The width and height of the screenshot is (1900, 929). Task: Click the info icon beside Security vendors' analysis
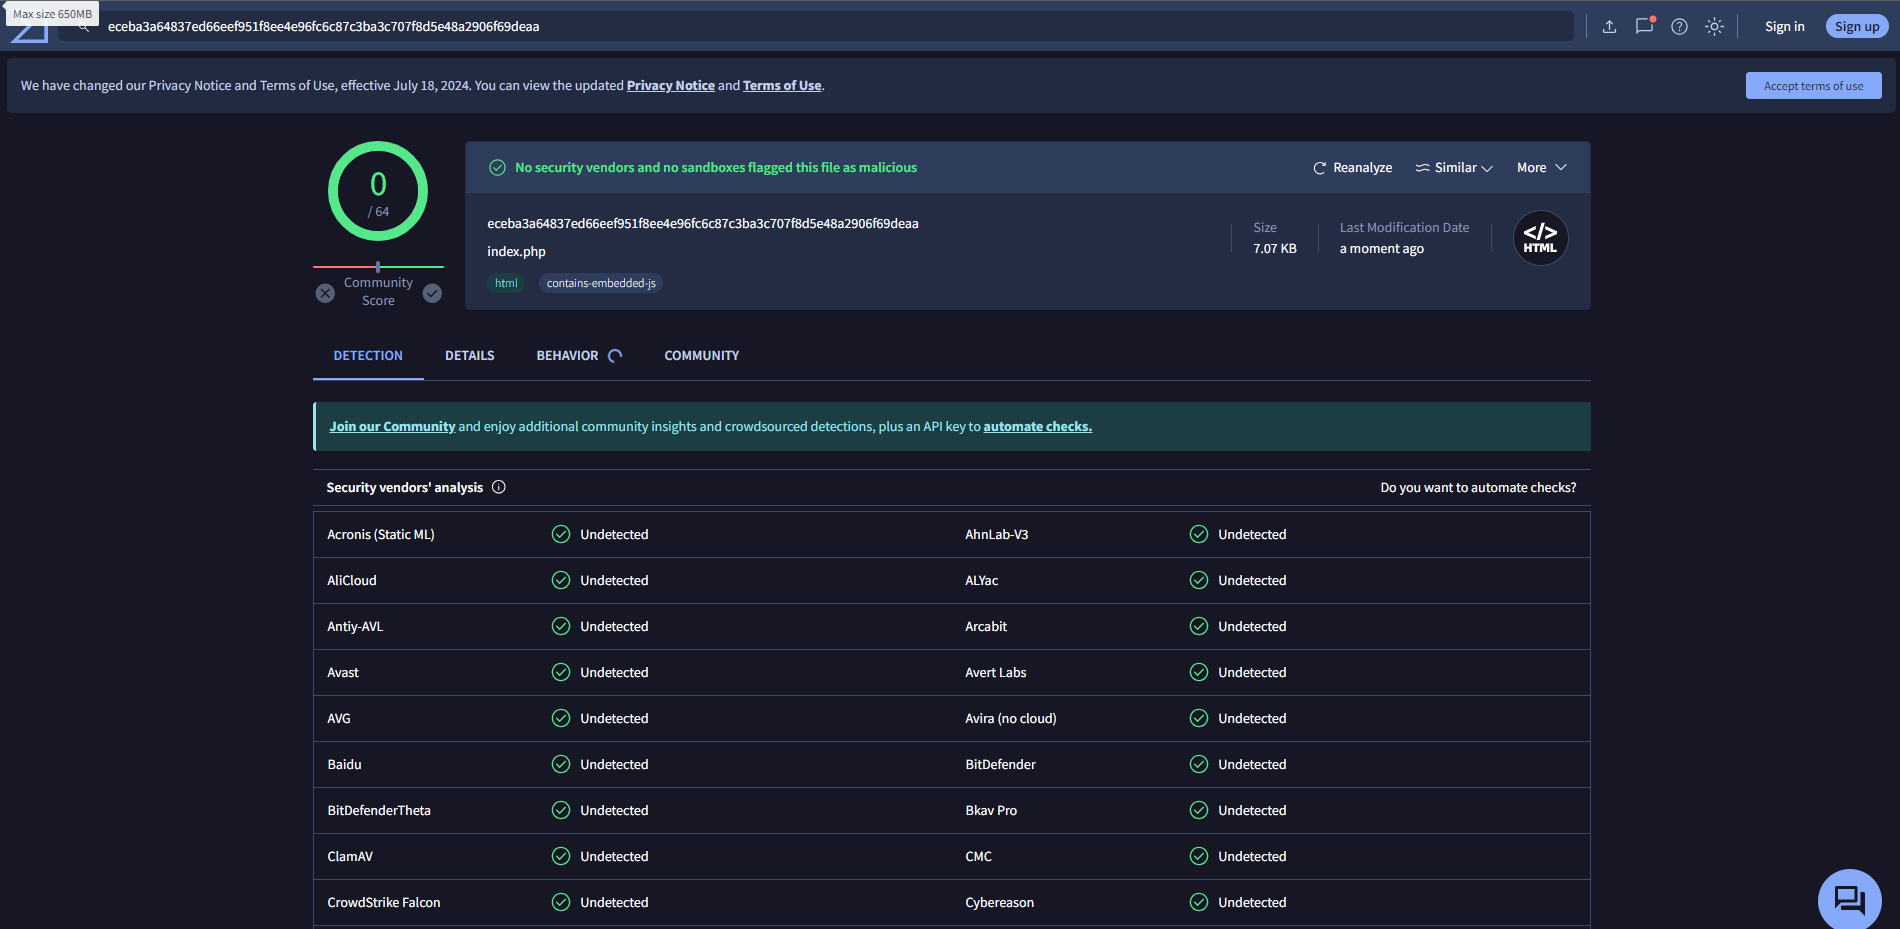click(499, 487)
